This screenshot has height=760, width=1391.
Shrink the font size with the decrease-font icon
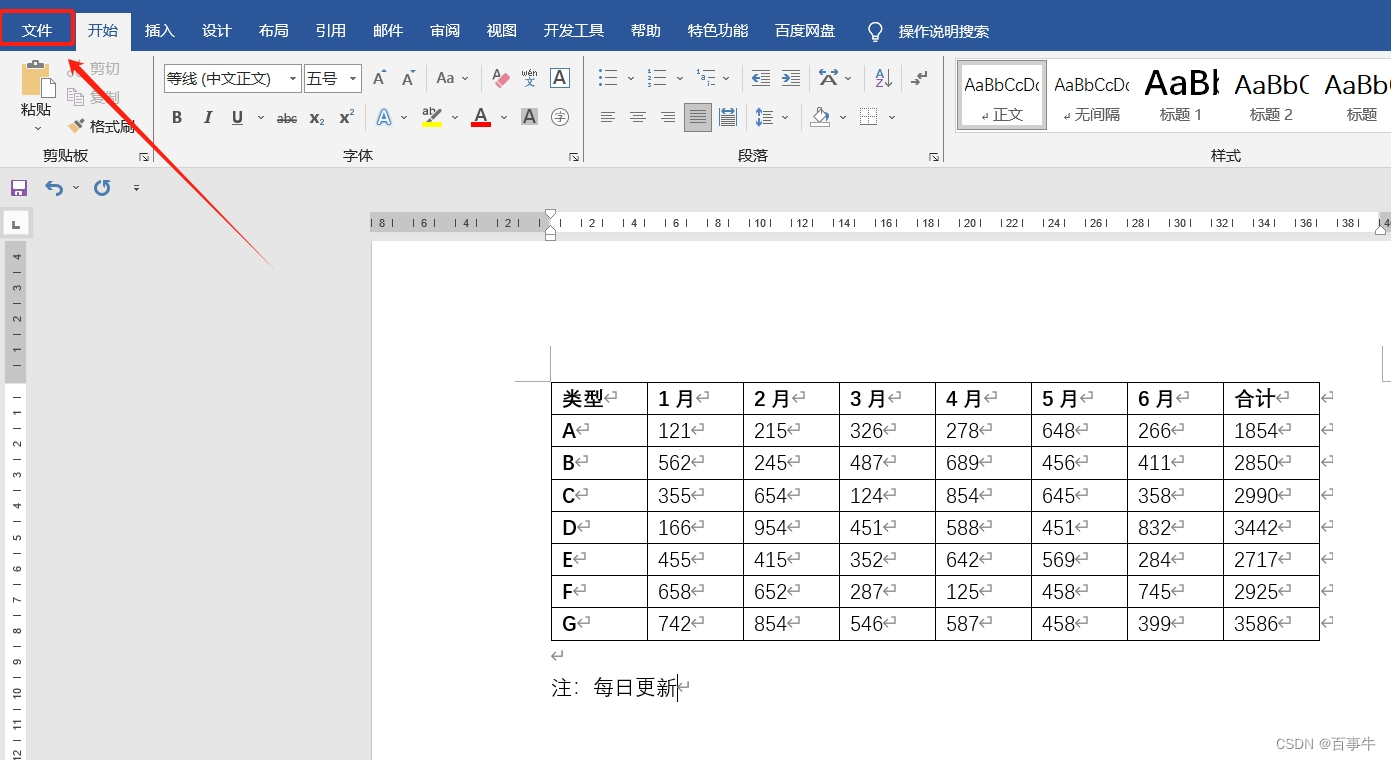click(x=408, y=78)
